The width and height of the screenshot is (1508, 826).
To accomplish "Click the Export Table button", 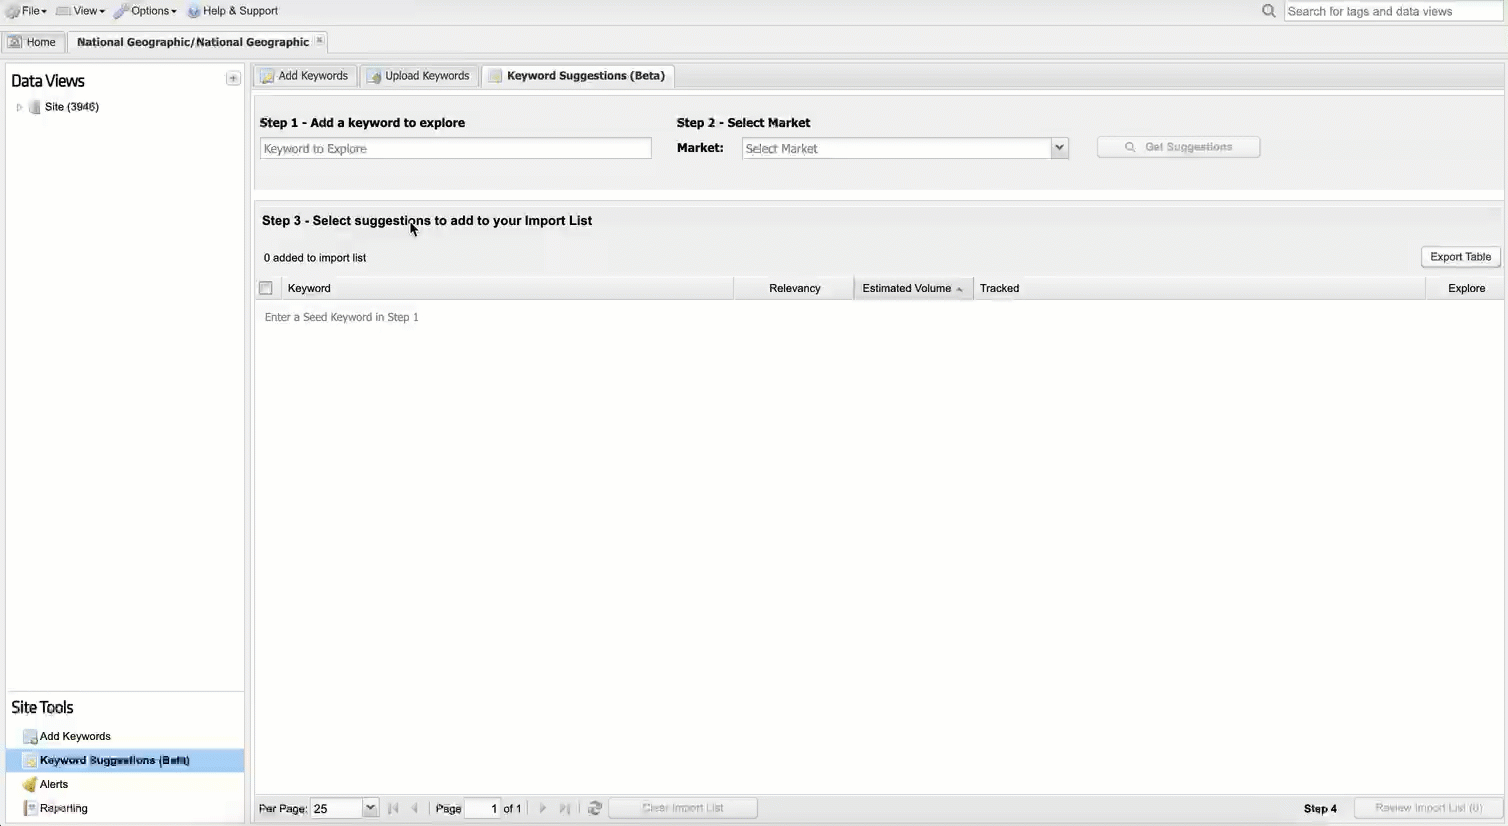I will click(1460, 257).
